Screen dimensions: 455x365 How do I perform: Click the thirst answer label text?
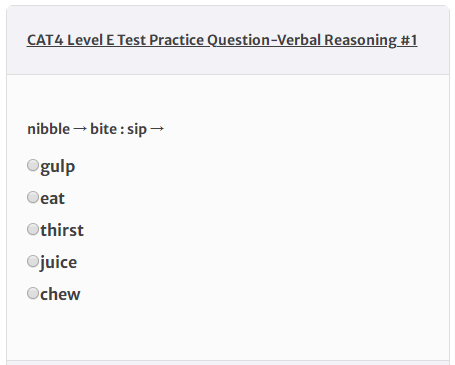tap(62, 230)
